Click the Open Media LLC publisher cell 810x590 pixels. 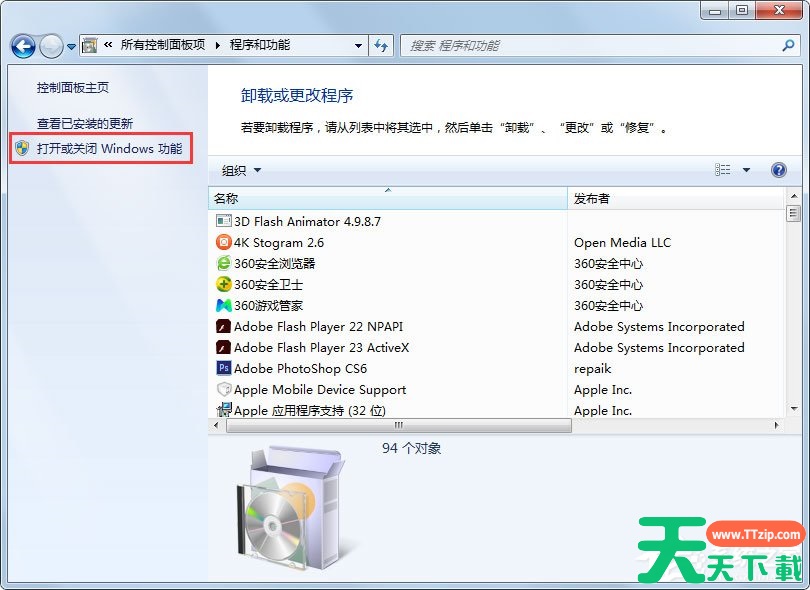point(622,242)
